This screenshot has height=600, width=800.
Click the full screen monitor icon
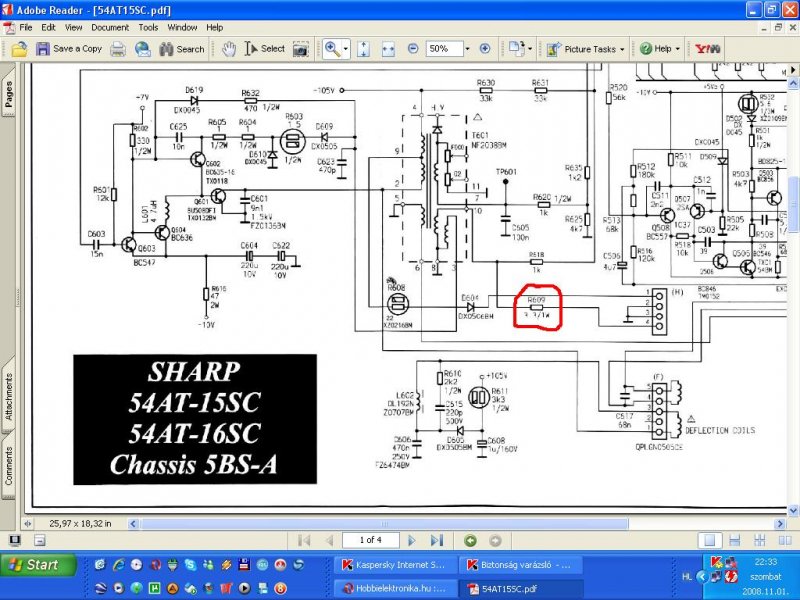15,540
